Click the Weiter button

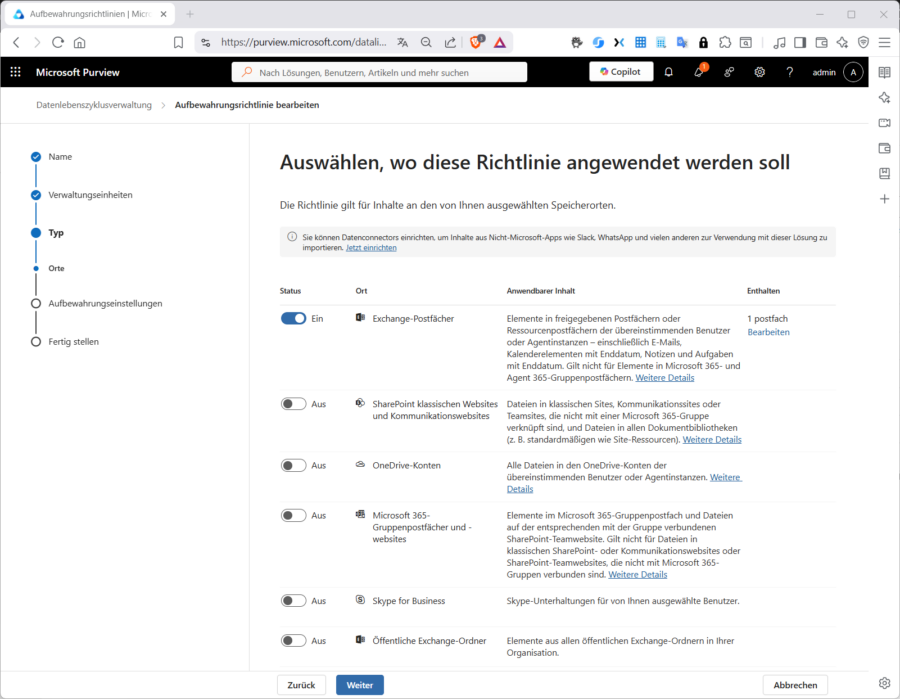359,684
